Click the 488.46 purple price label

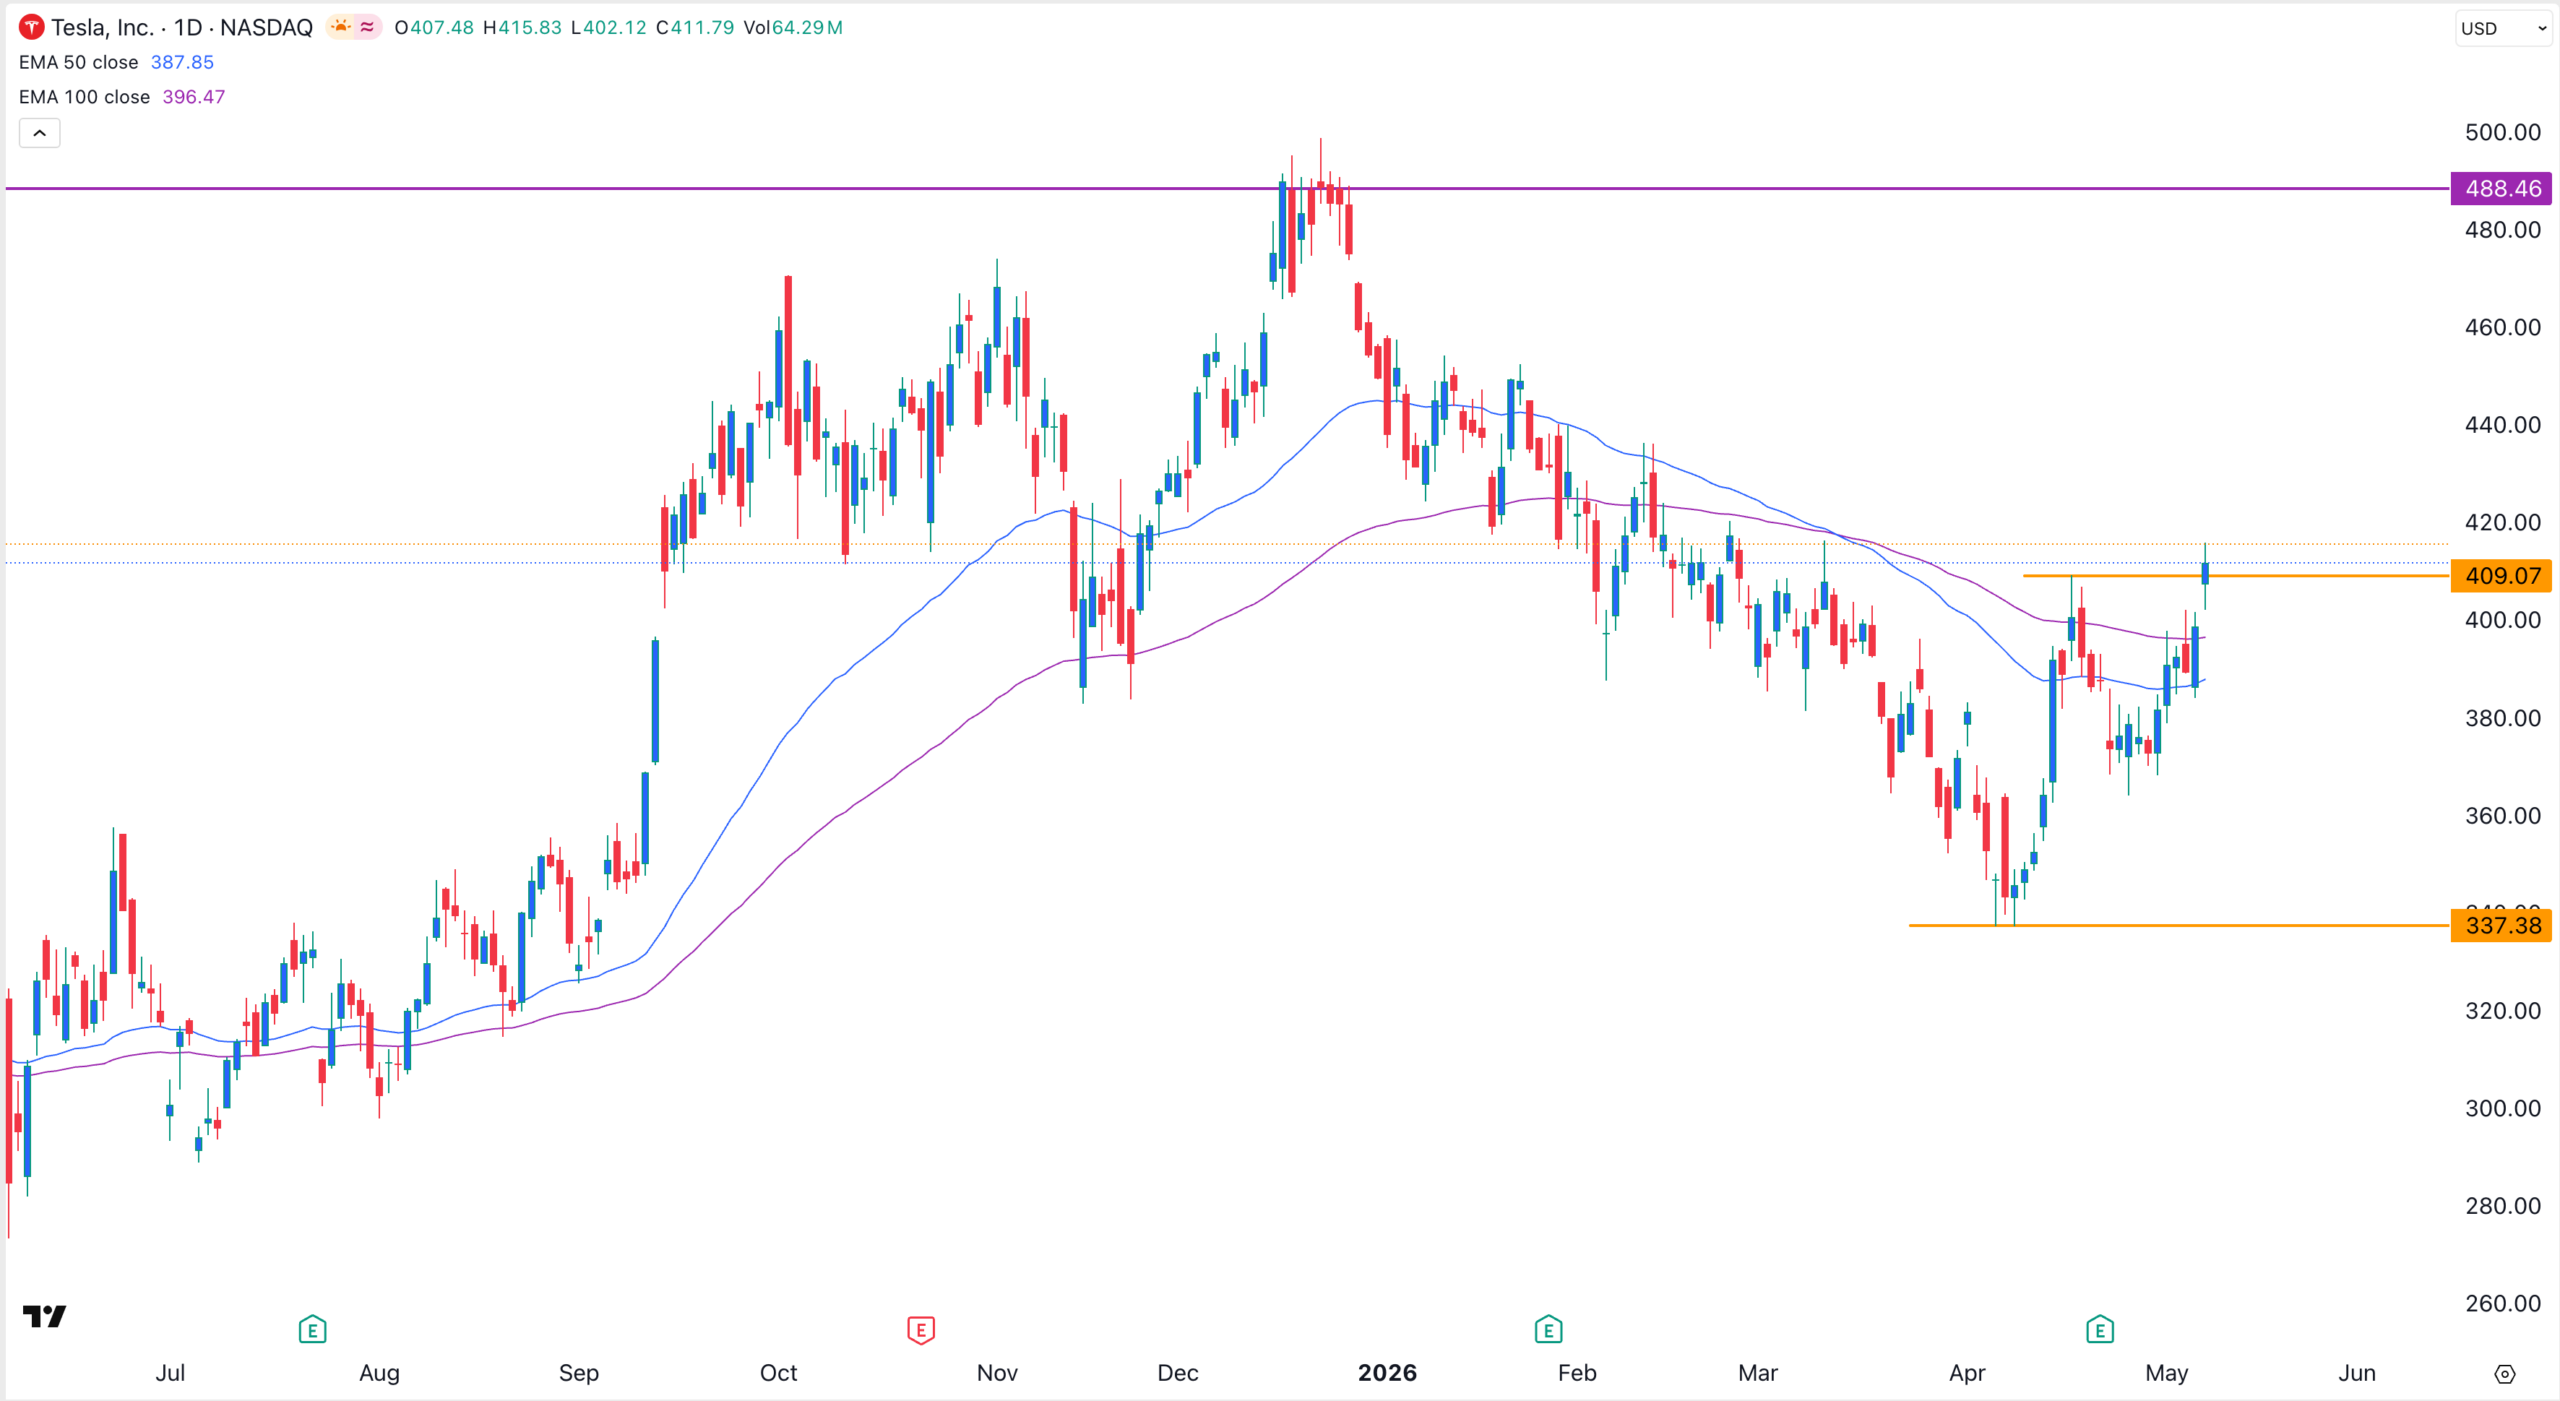click(x=2501, y=189)
